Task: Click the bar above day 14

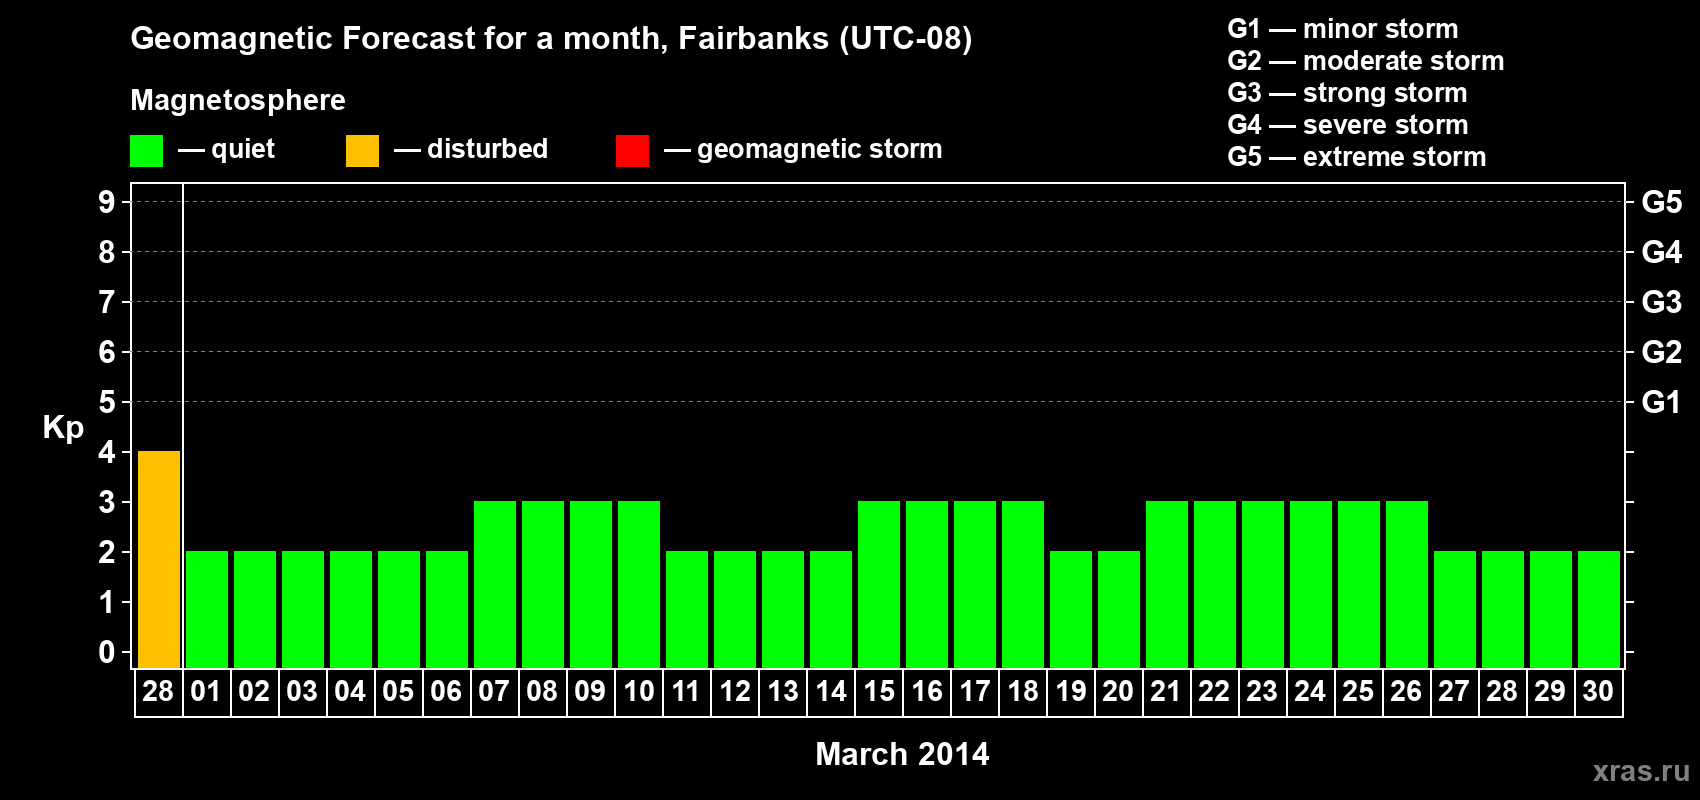Action: 831,609
